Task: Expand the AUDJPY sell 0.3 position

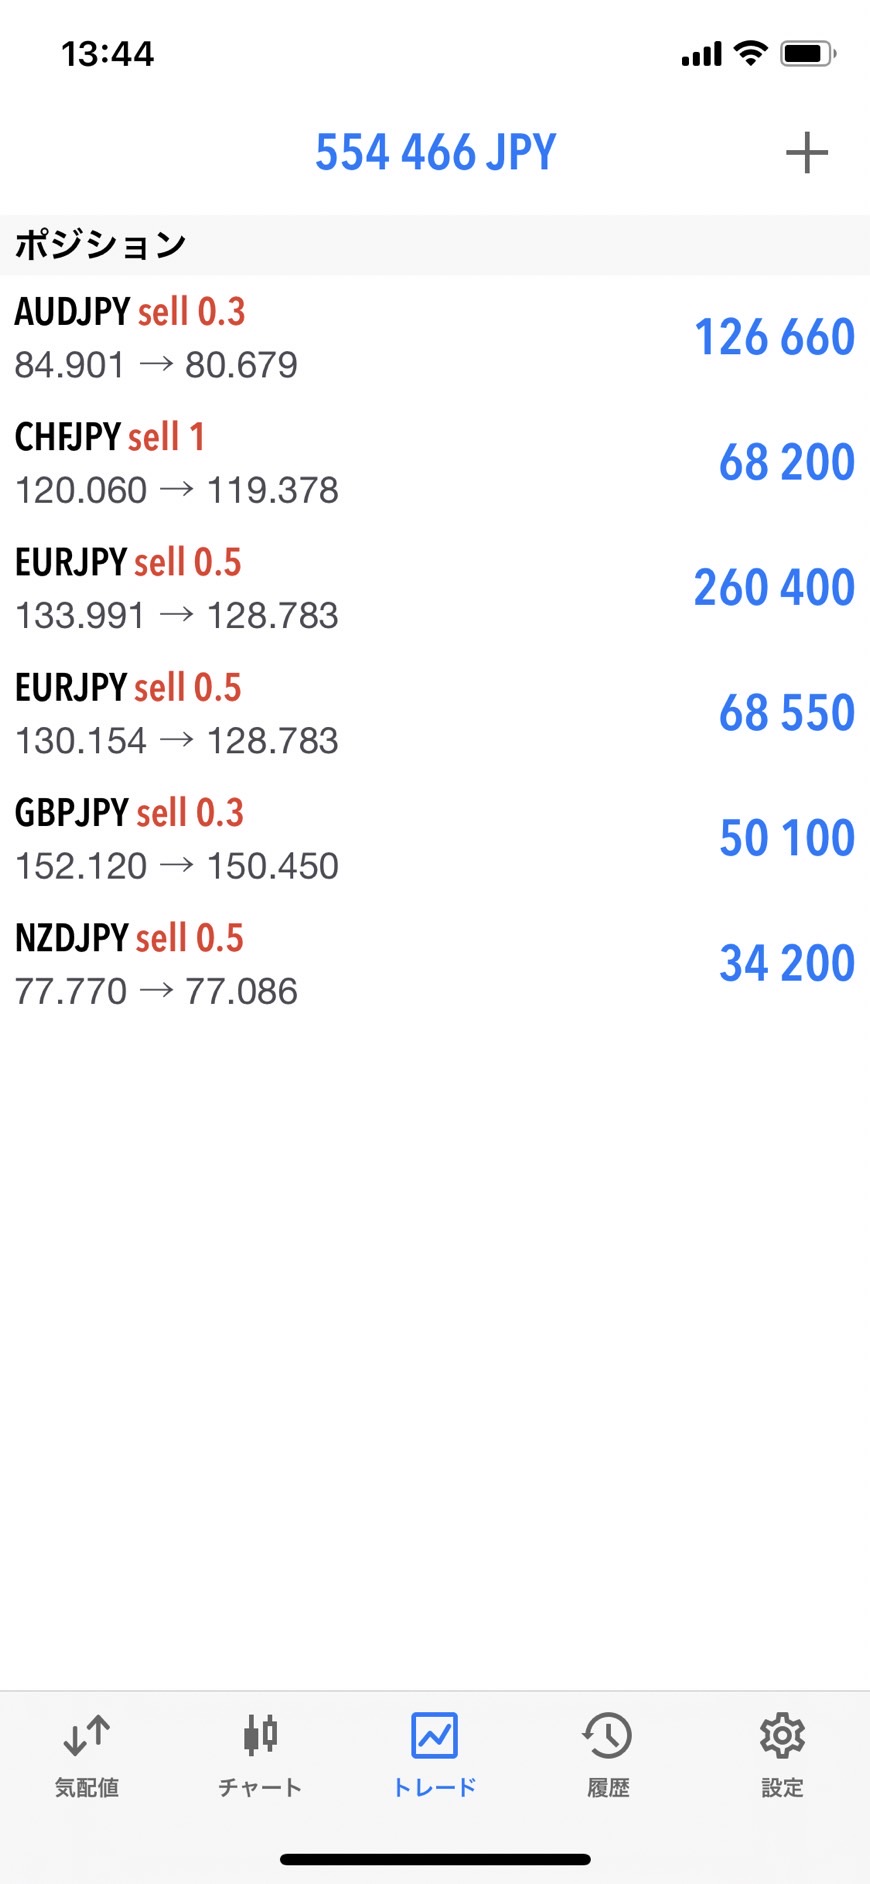Action: click(300, 338)
